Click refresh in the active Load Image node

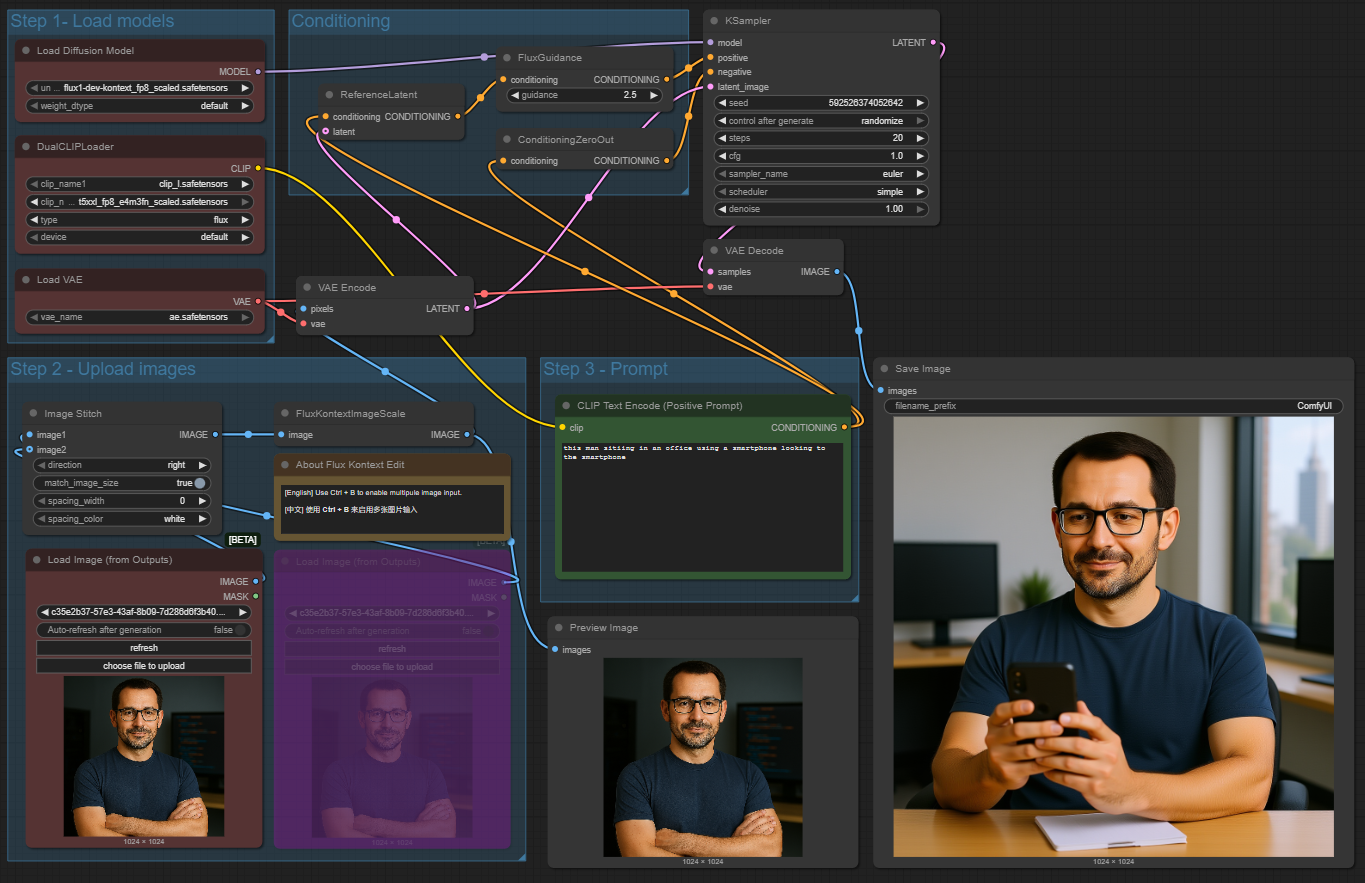(143, 648)
